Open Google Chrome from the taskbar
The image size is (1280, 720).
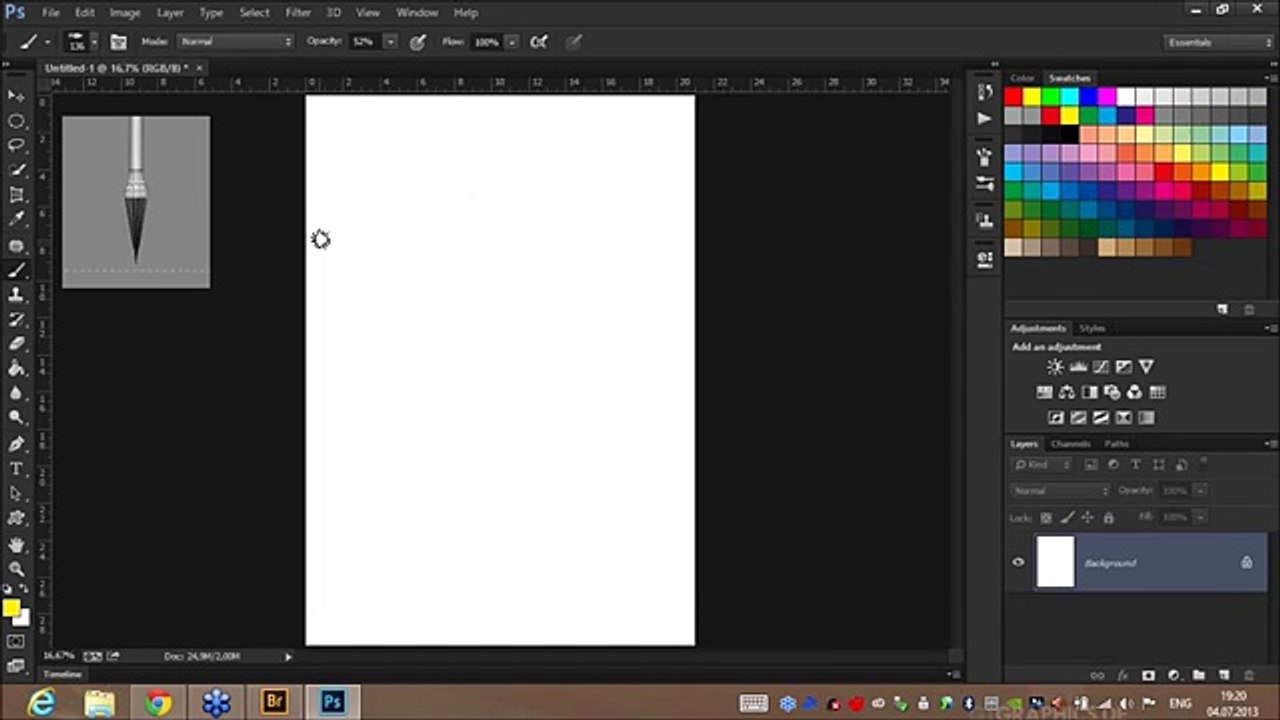coord(158,703)
